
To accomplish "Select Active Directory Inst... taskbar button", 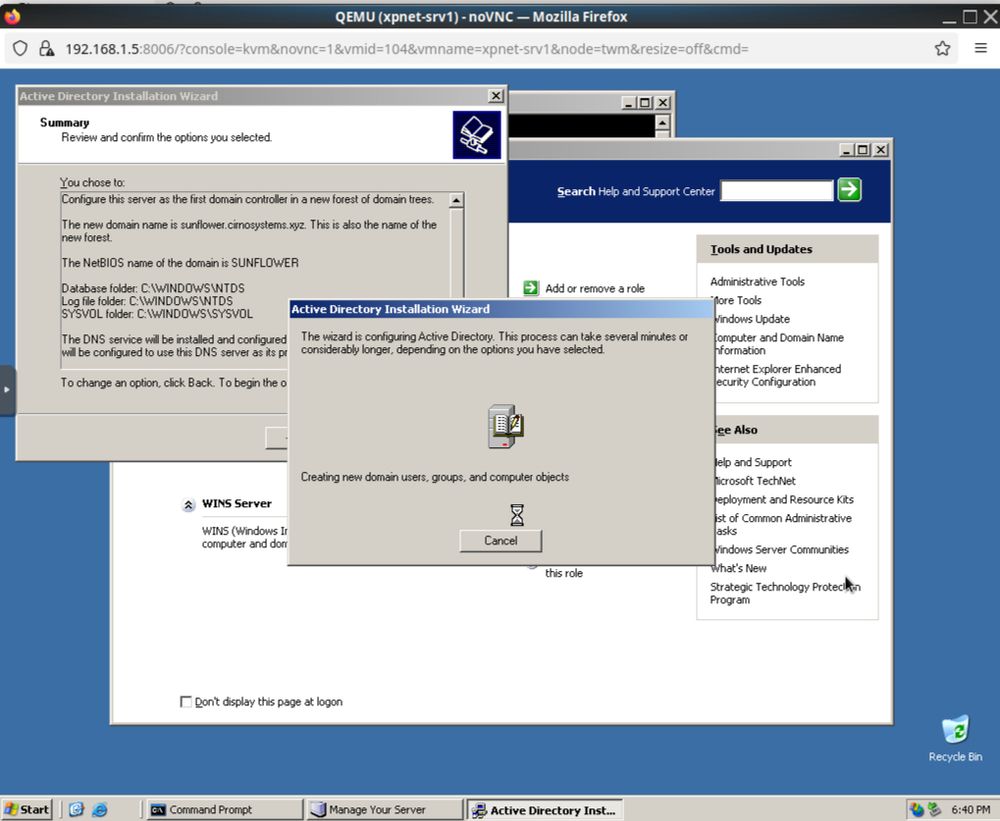I will point(544,810).
